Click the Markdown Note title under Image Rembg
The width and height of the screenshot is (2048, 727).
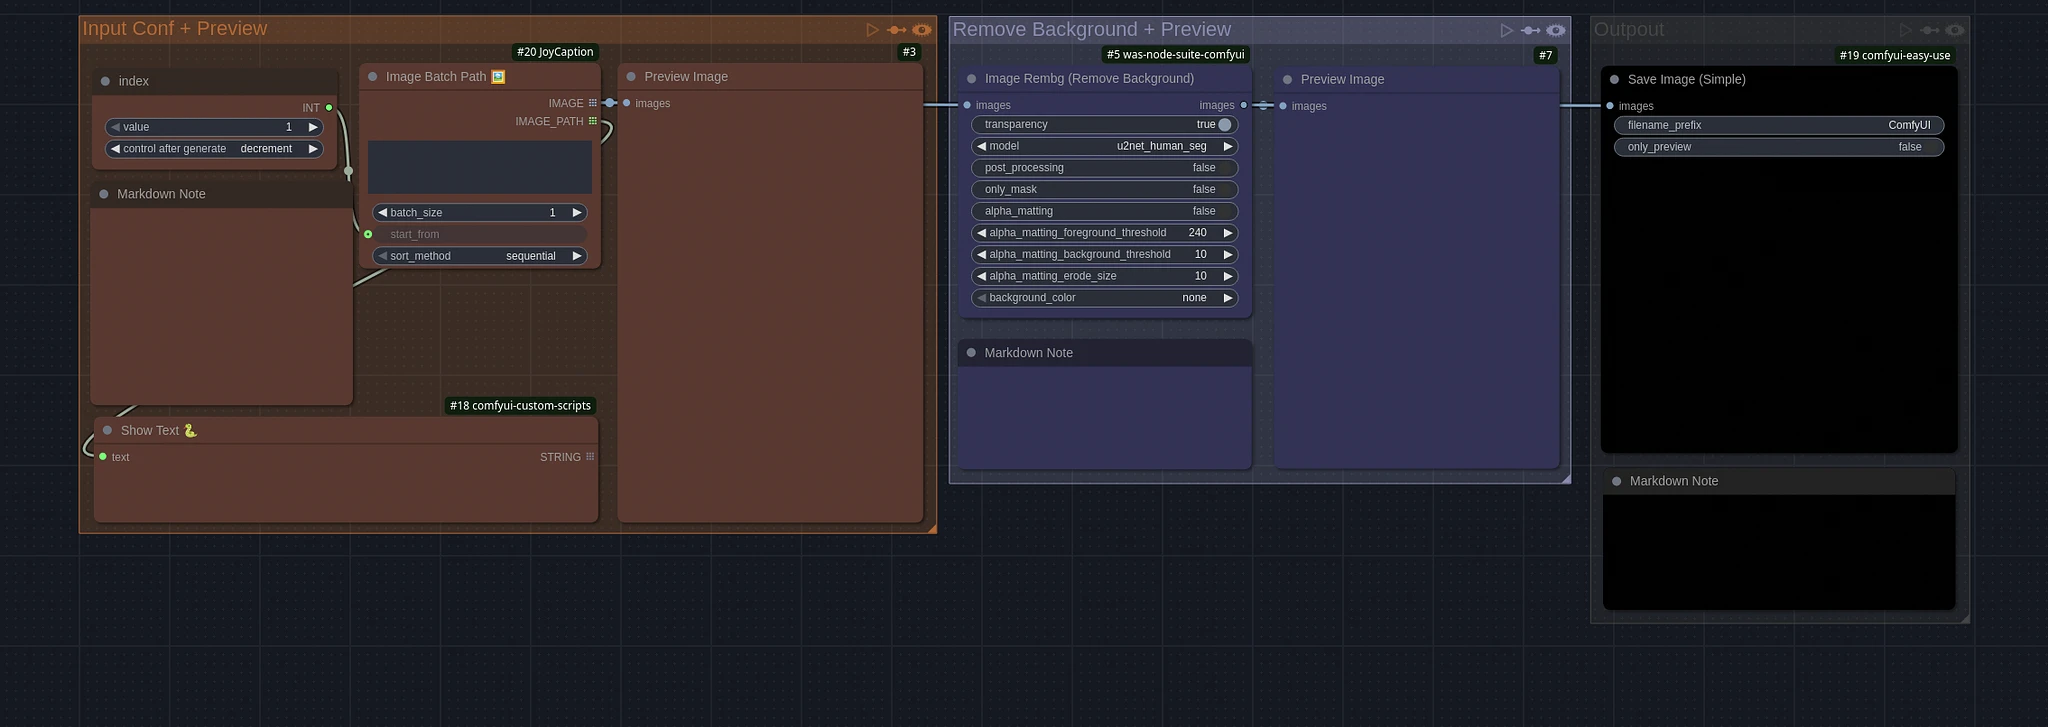[x=1028, y=353]
